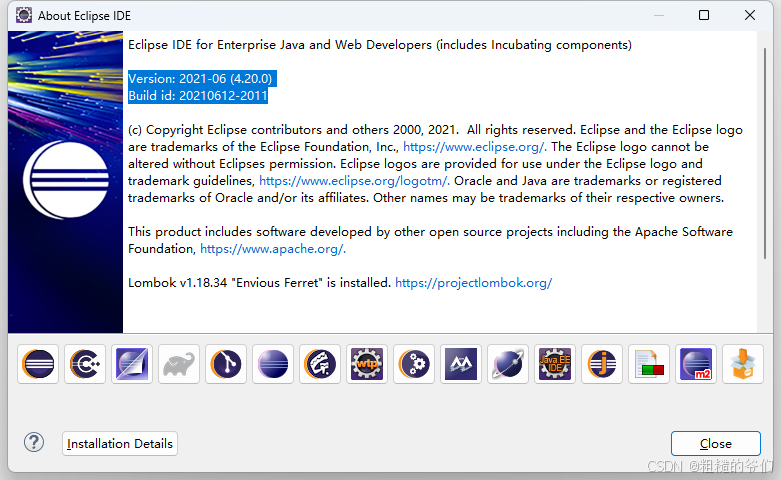781x480 pixels.
Task: Click the Eclipse icon in the title bar
Action: click(x=23, y=15)
